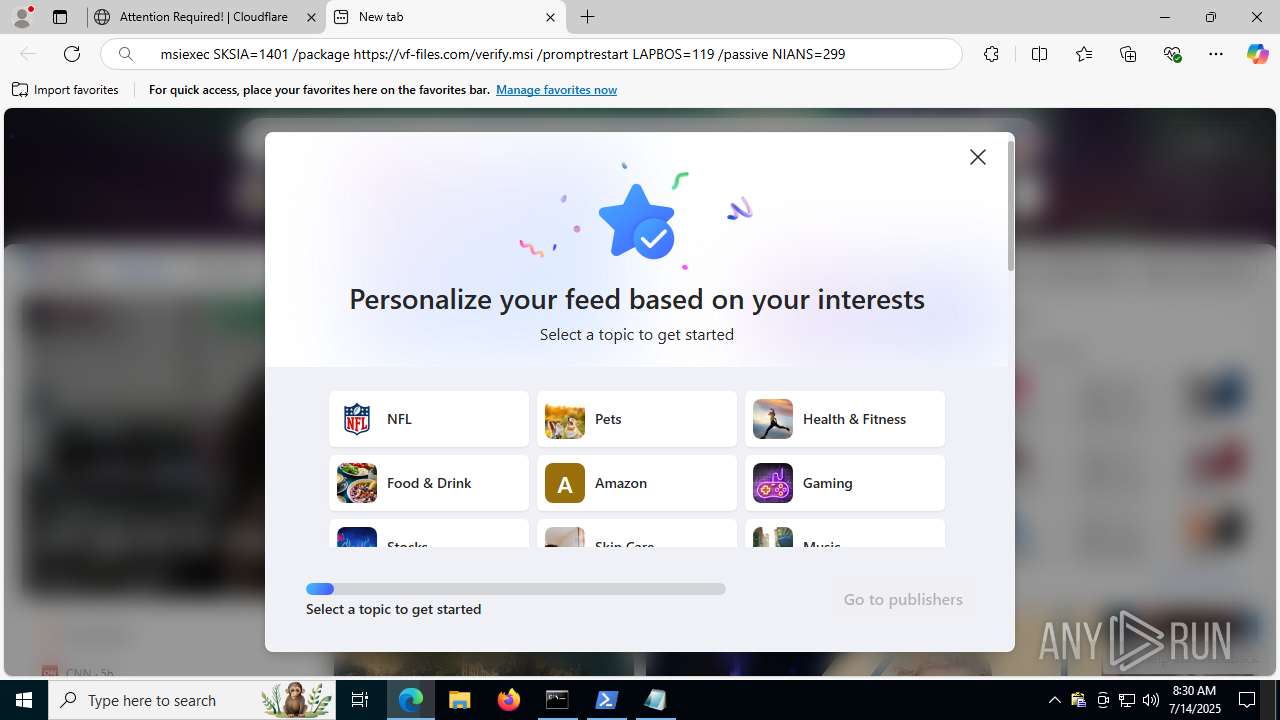Image resolution: width=1280 pixels, height=720 pixels.
Task: Open Favorites star icon
Action: pyautogui.click(x=1084, y=54)
